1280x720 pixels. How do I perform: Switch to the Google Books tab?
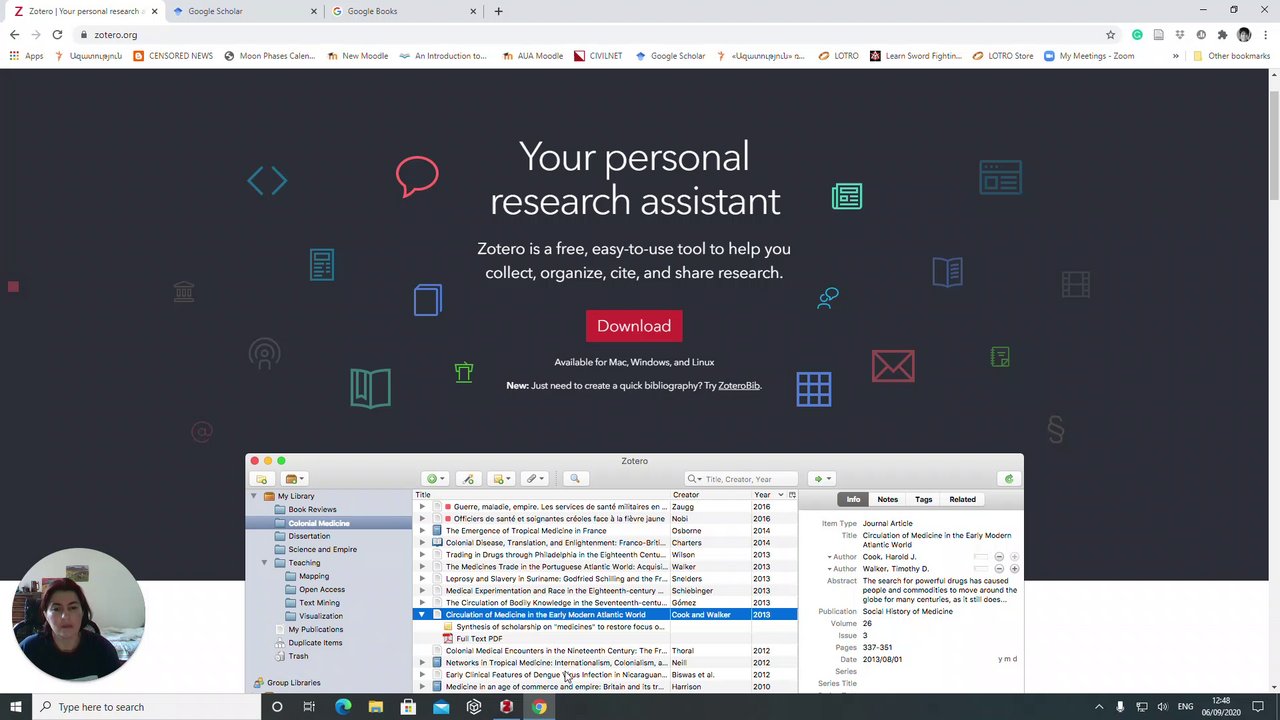(x=401, y=11)
